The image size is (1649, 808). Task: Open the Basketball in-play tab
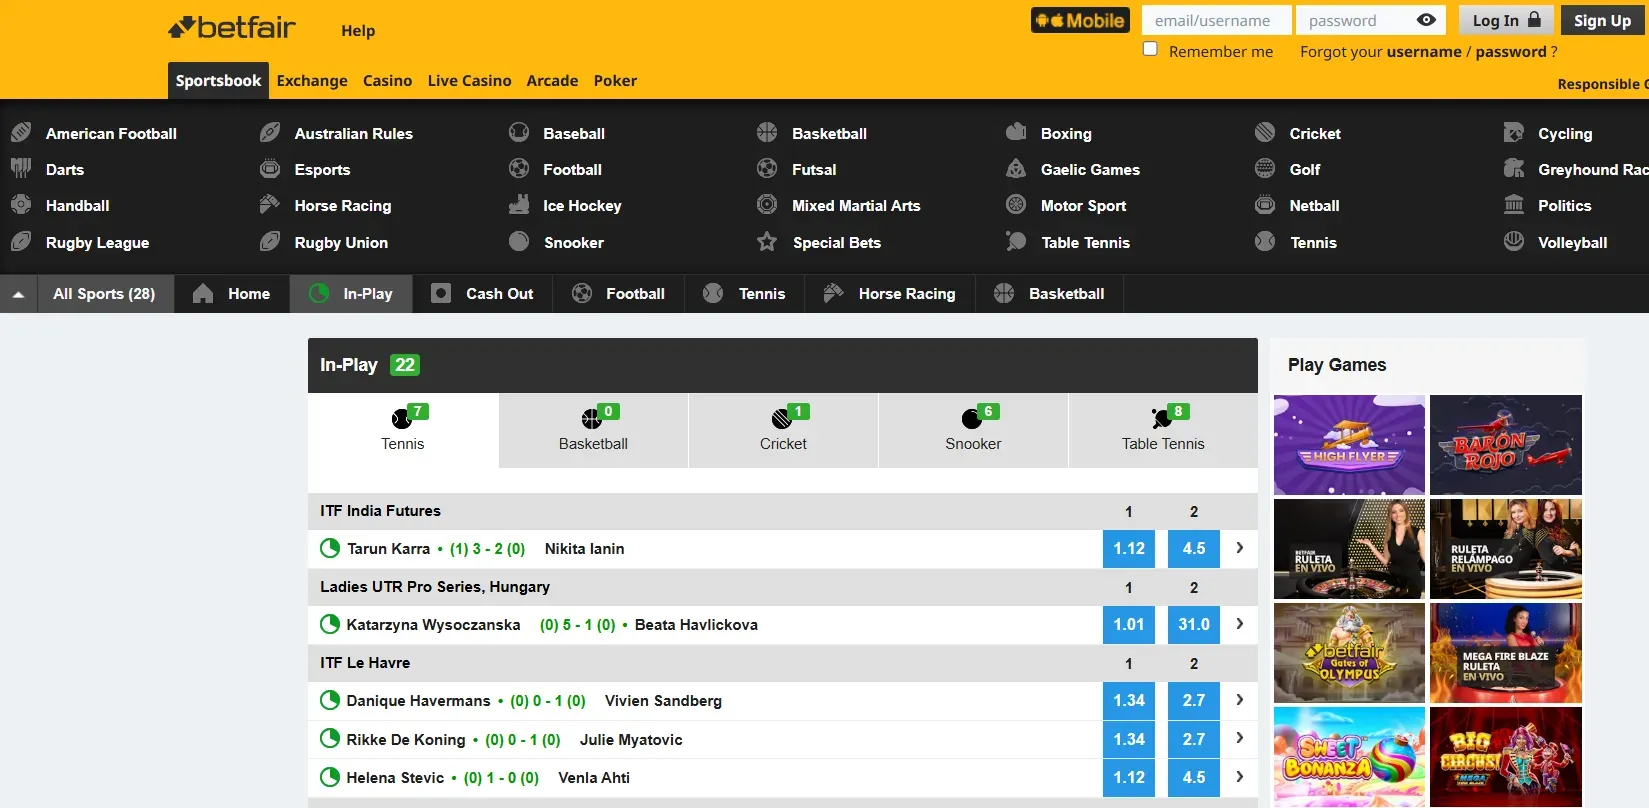(x=593, y=430)
